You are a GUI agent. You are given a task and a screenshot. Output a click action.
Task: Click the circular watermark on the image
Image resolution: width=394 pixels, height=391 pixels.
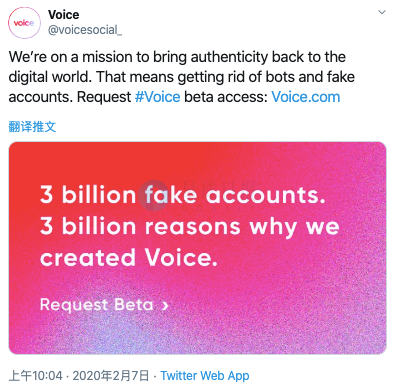point(154,195)
